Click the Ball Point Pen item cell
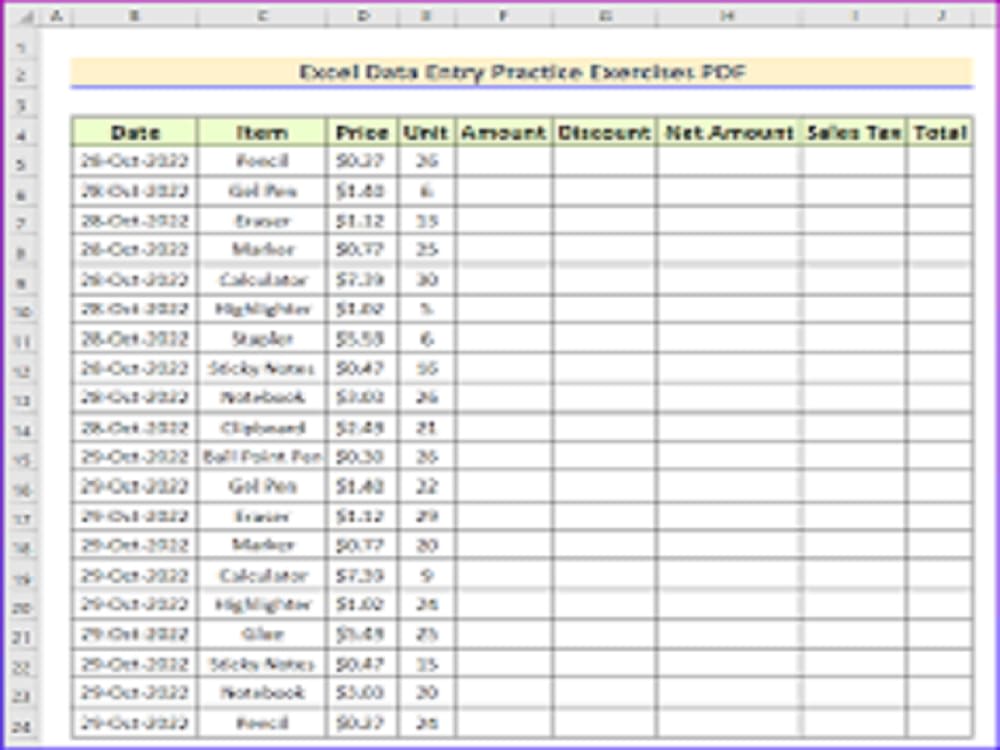The width and height of the screenshot is (1000, 750). click(262, 457)
